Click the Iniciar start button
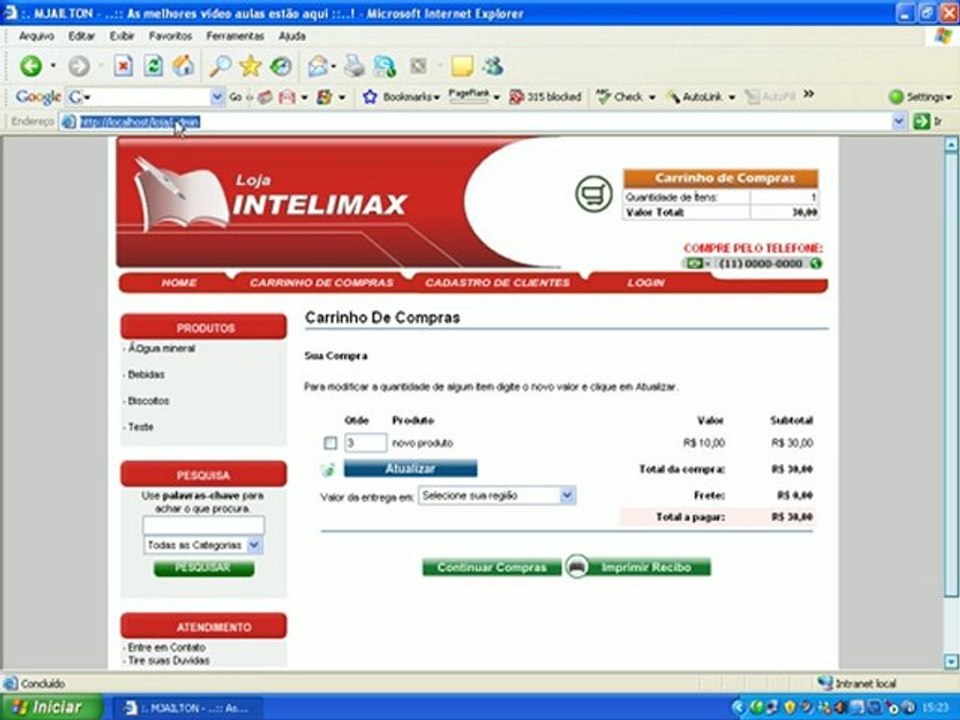Viewport: 960px width, 720px height. pyautogui.click(x=52, y=707)
